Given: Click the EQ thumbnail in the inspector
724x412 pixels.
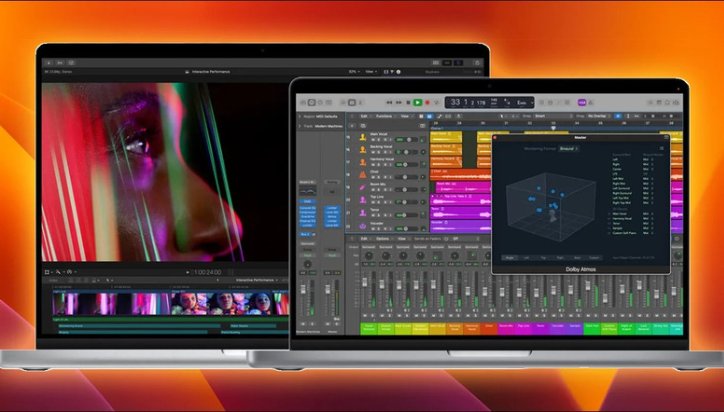Looking at the screenshot, I should point(308,190).
